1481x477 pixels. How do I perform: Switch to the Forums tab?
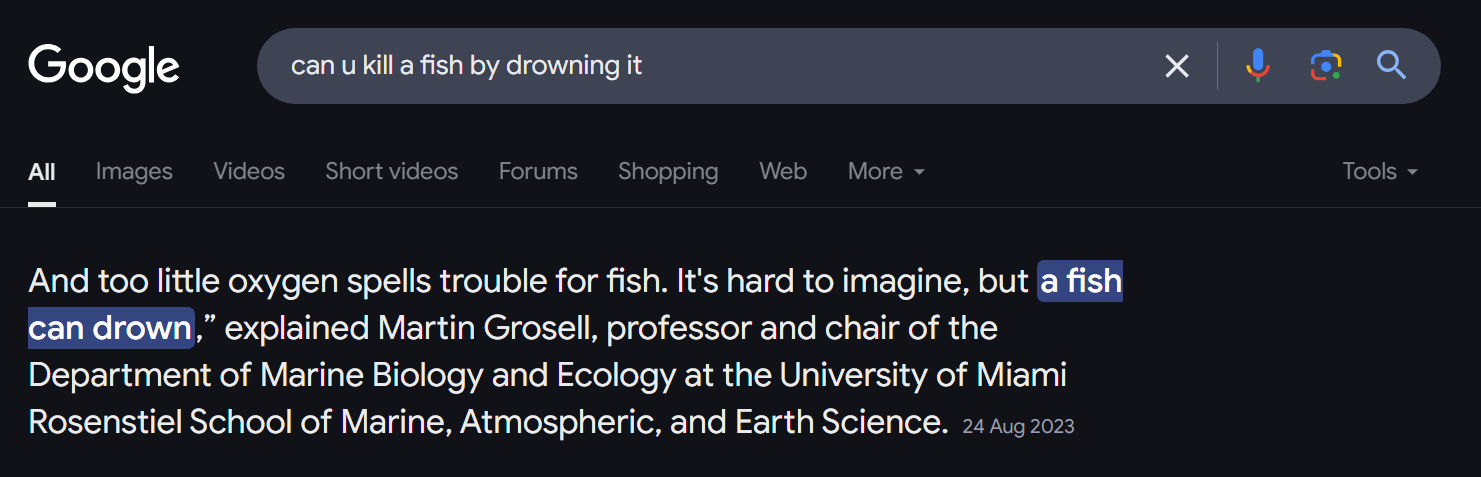point(538,172)
